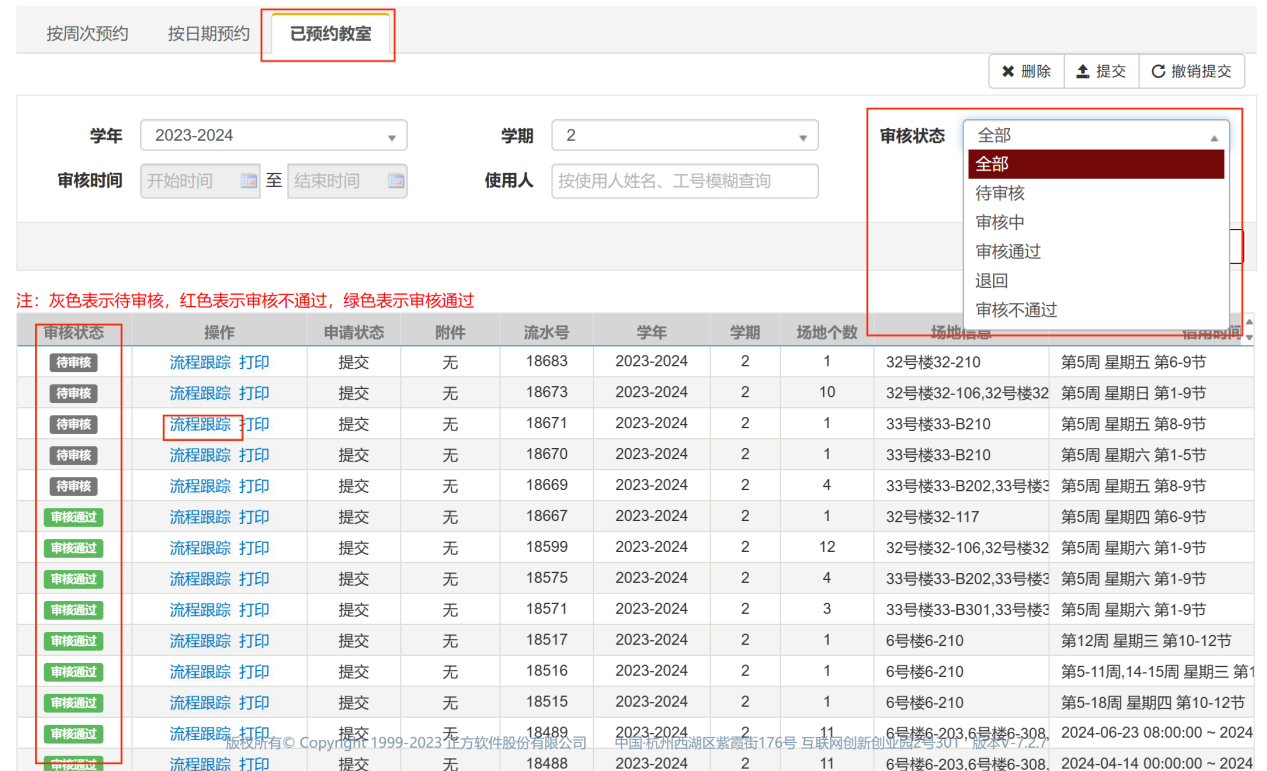Screen dimensions: 1267x771
Task: Click 打印 for serial number 18599
Action: click(254, 548)
